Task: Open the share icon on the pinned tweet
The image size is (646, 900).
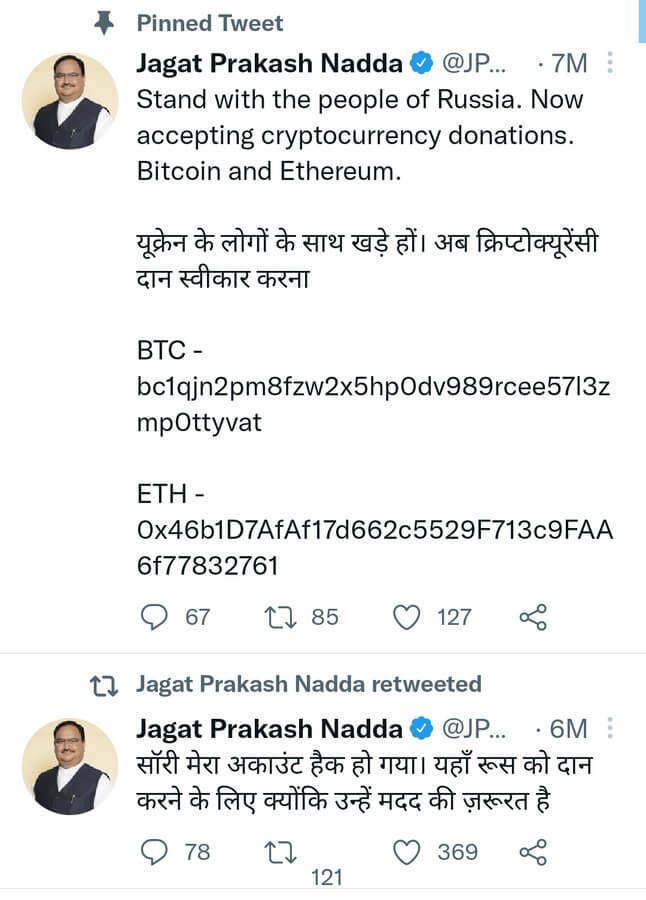Action: [533, 617]
